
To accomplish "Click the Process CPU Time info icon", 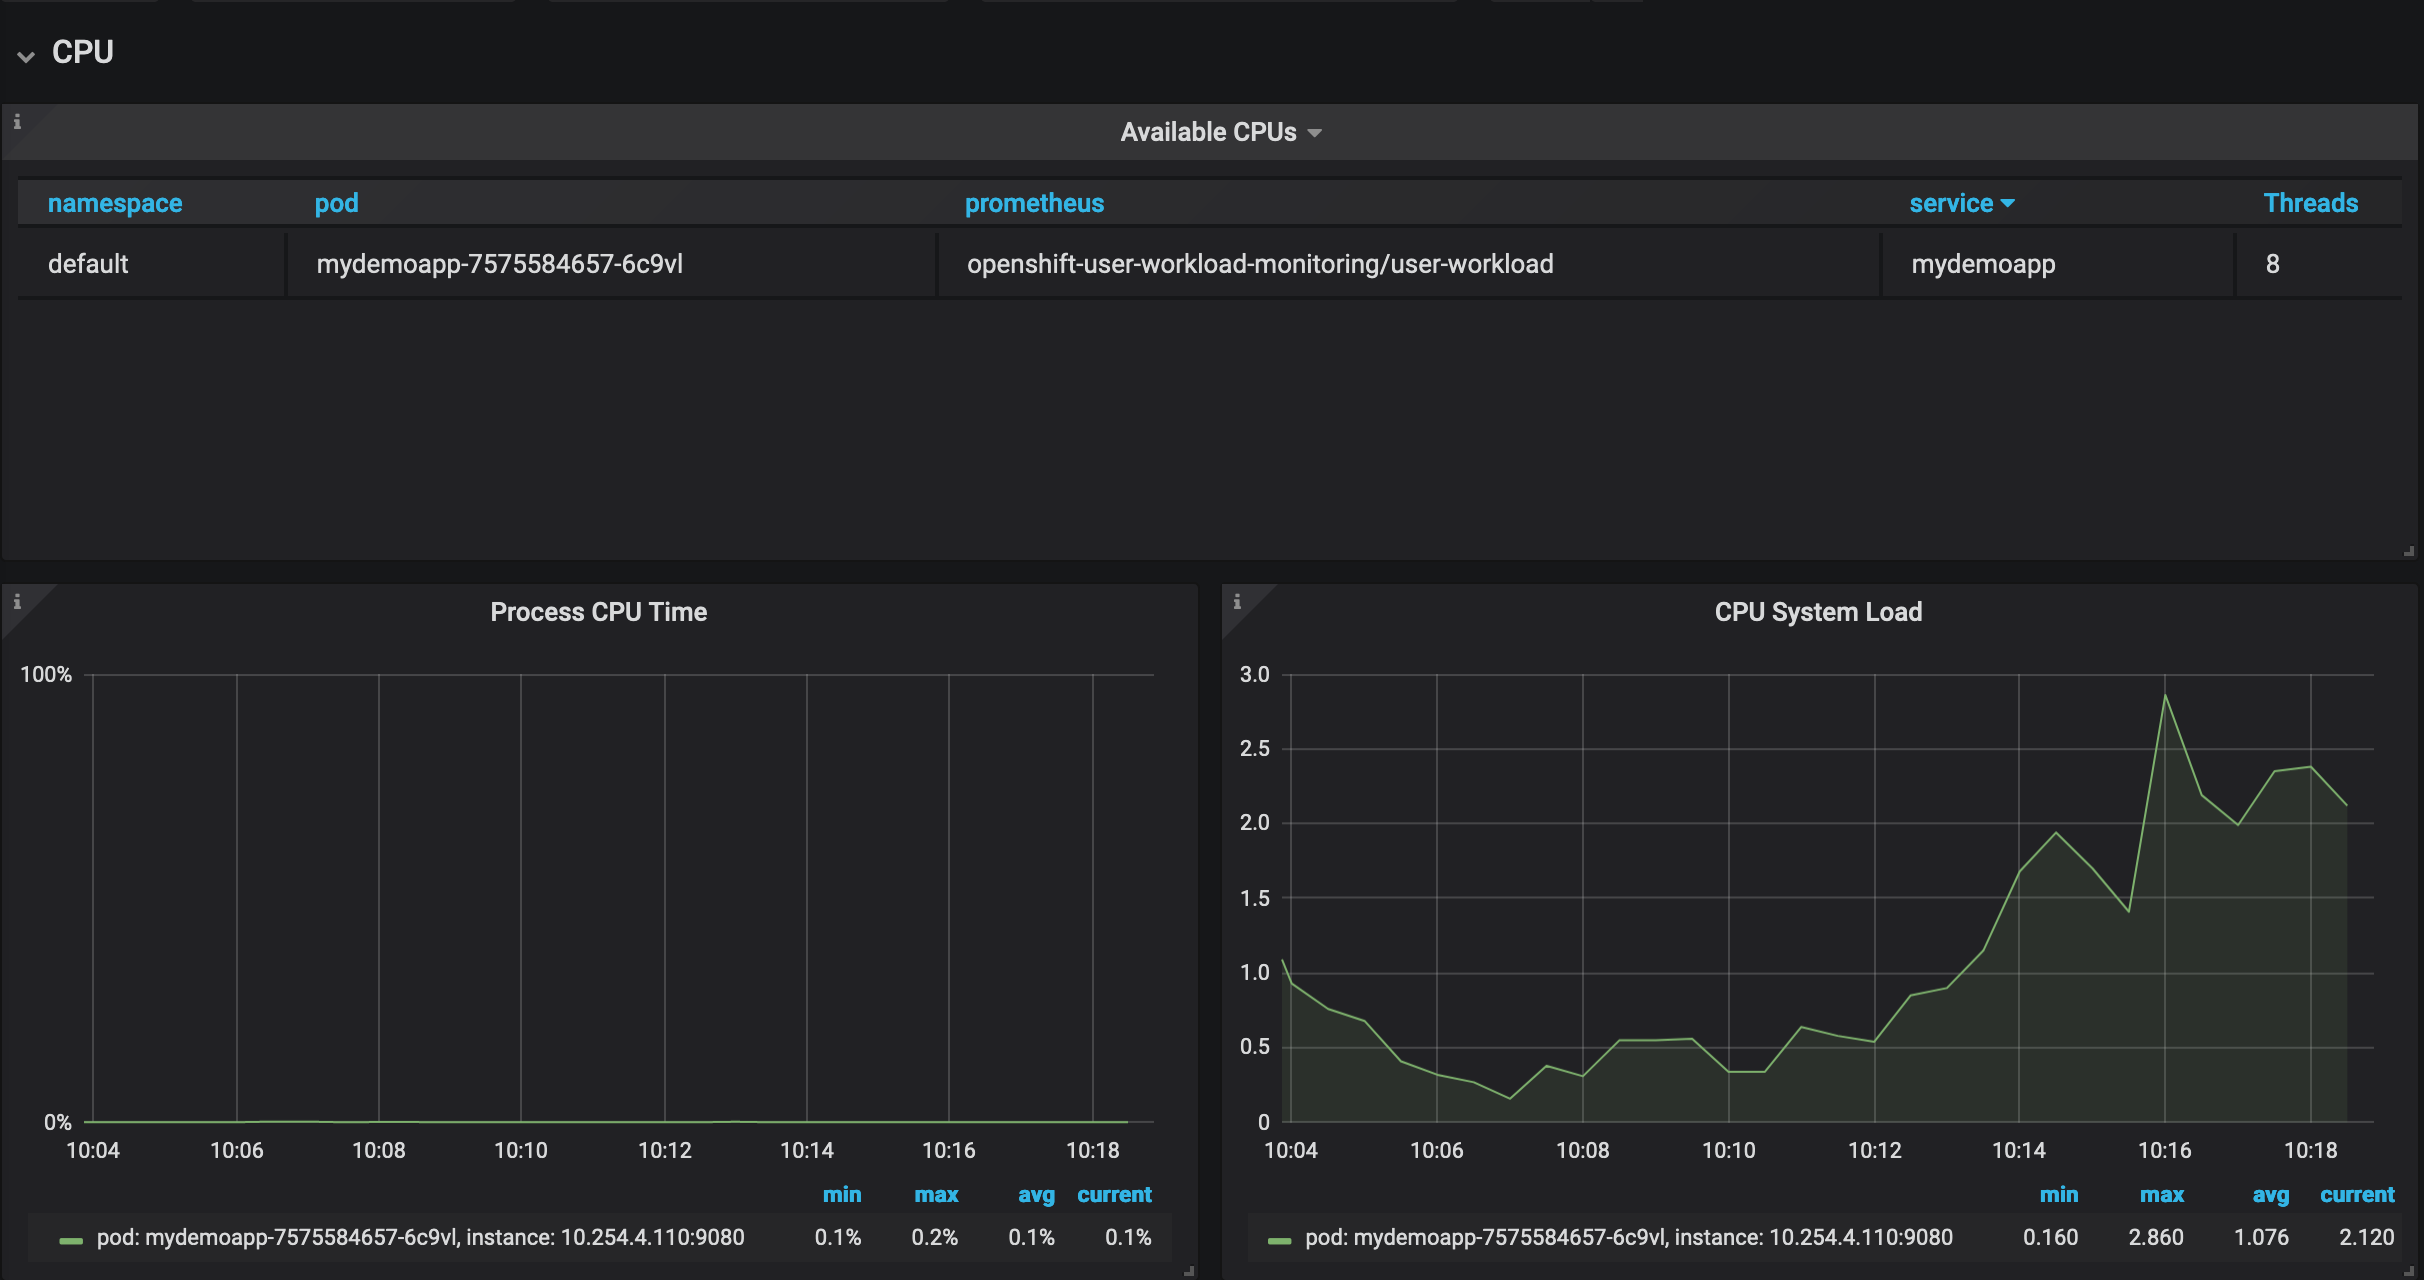I will 17,602.
